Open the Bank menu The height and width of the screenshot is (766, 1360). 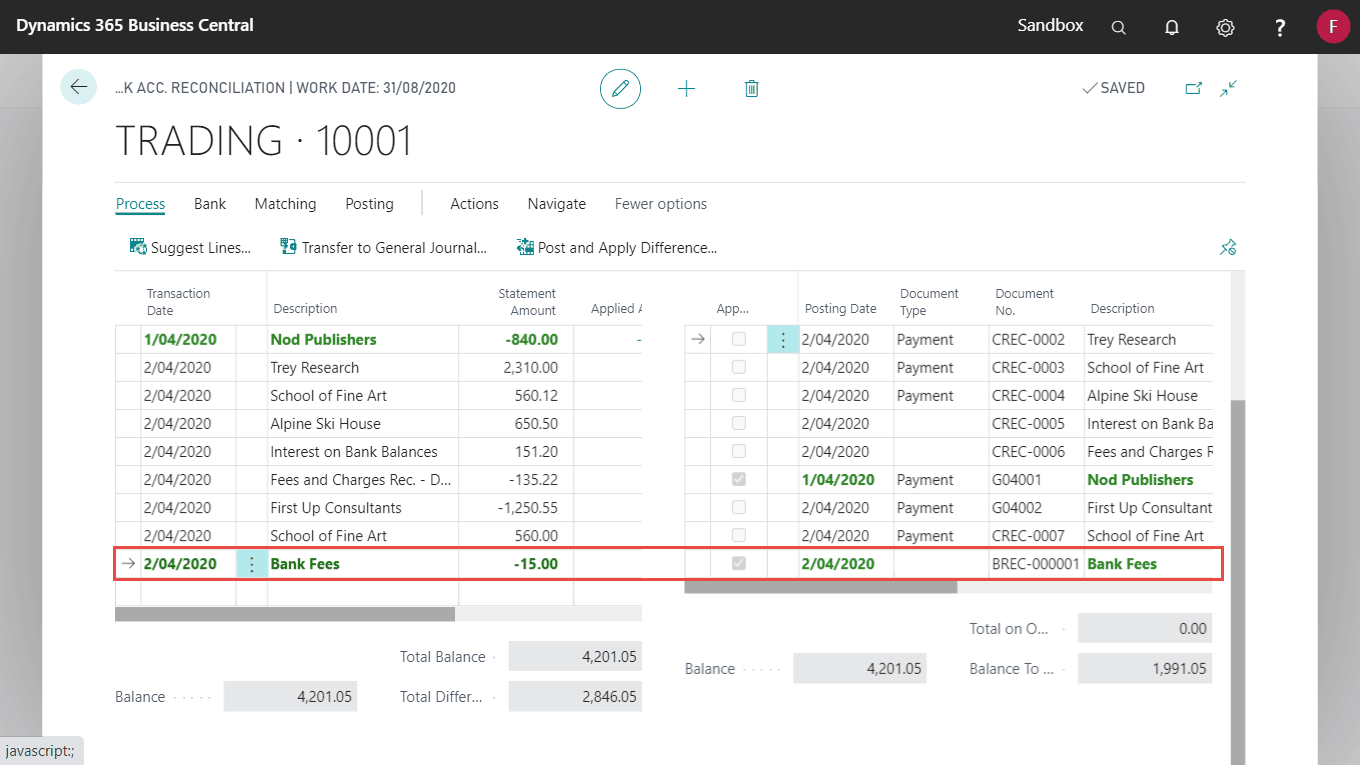(210, 204)
